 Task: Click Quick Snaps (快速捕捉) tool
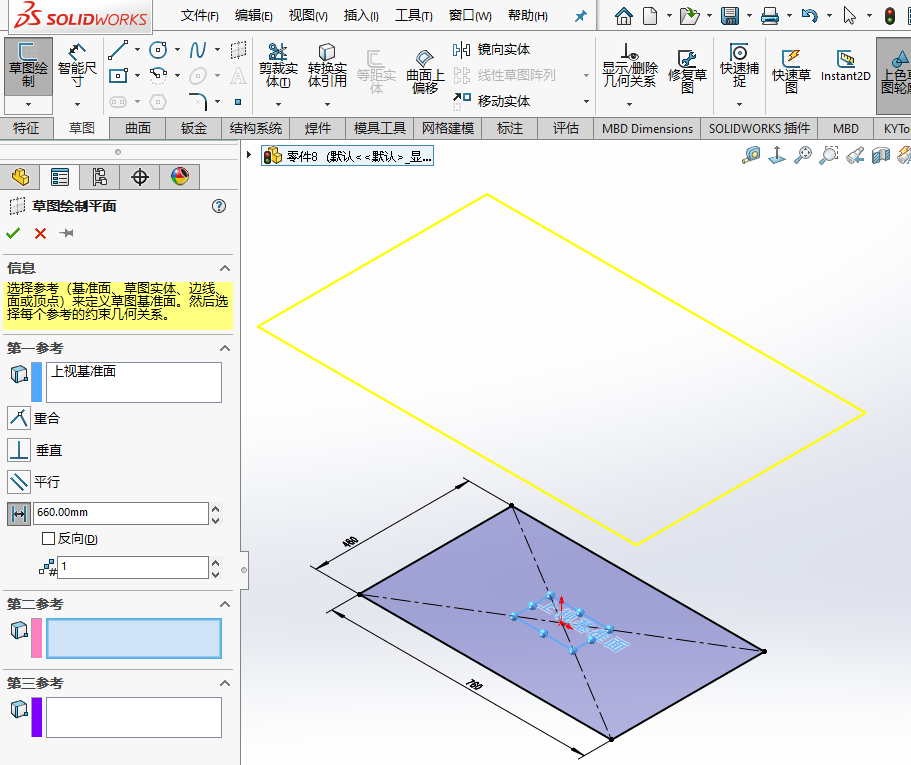[739, 66]
